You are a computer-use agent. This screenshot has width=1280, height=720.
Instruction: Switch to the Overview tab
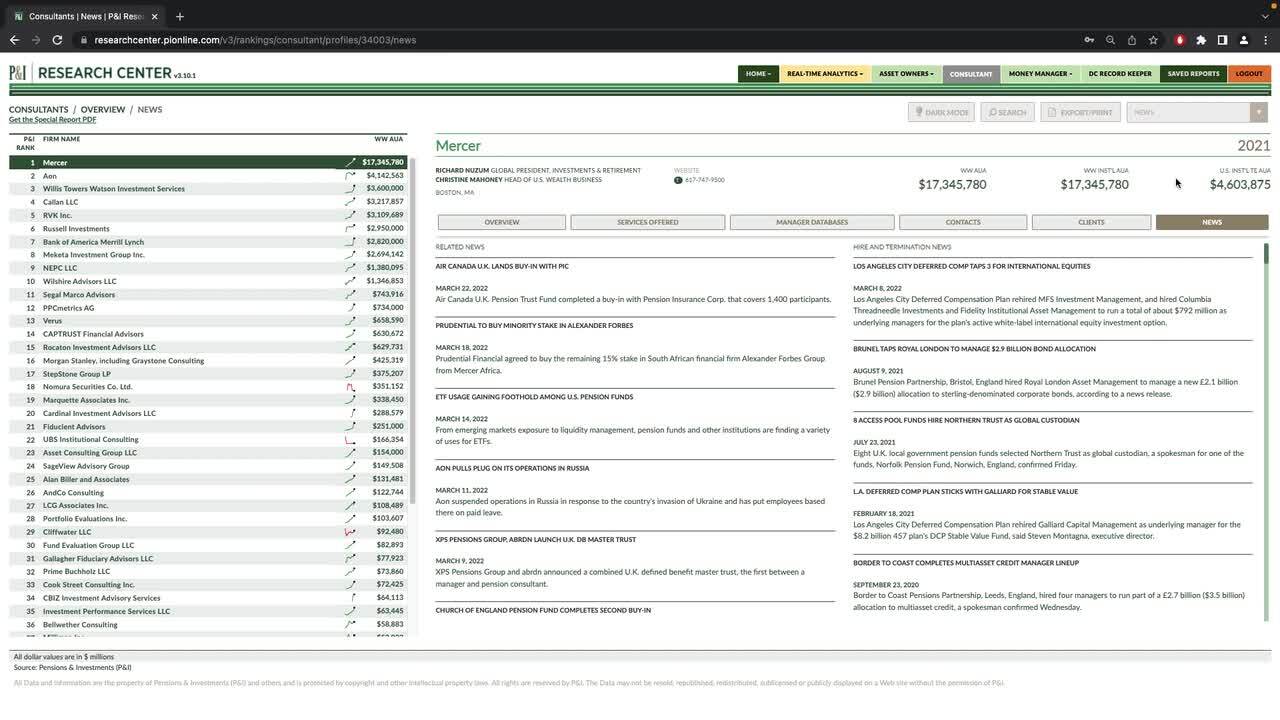tap(502, 222)
